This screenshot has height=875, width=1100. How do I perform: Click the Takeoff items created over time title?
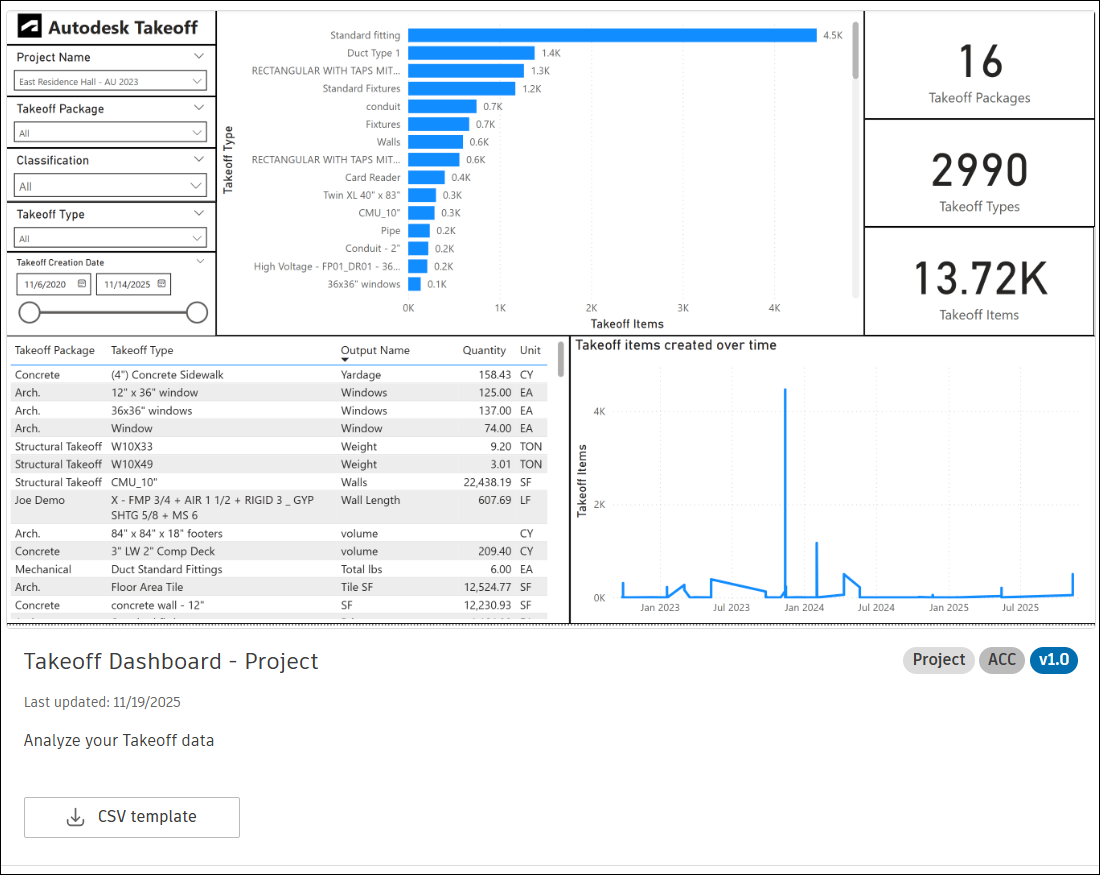tap(676, 345)
